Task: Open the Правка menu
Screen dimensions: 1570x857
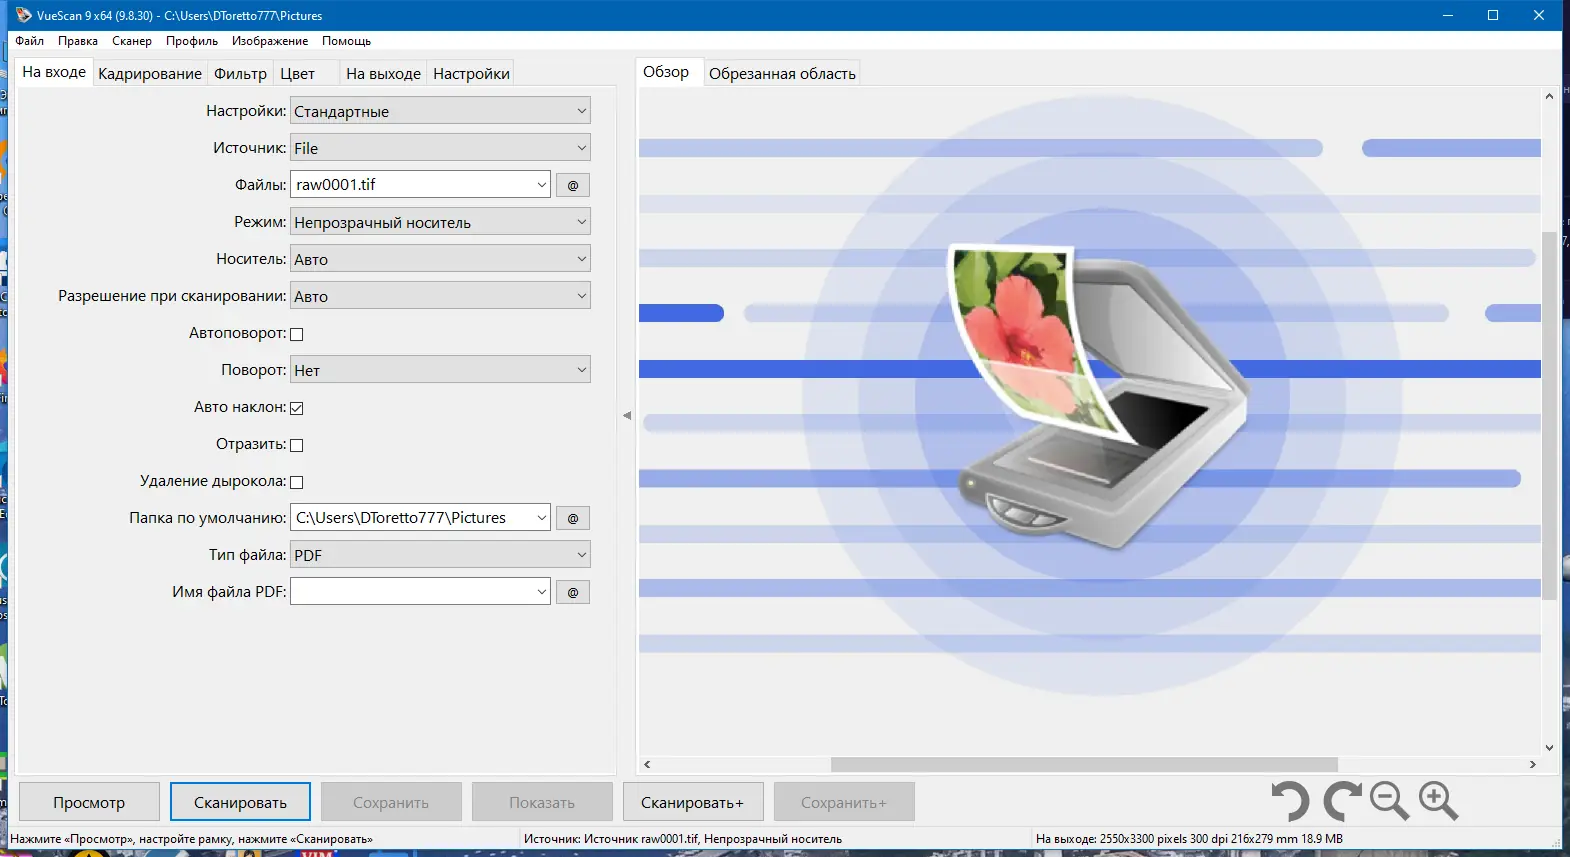Action: (x=78, y=41)
